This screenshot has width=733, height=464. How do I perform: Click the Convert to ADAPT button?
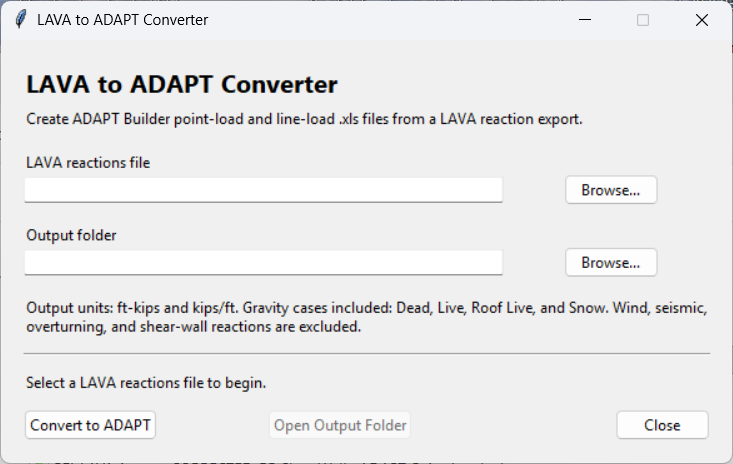pos(90,425)
